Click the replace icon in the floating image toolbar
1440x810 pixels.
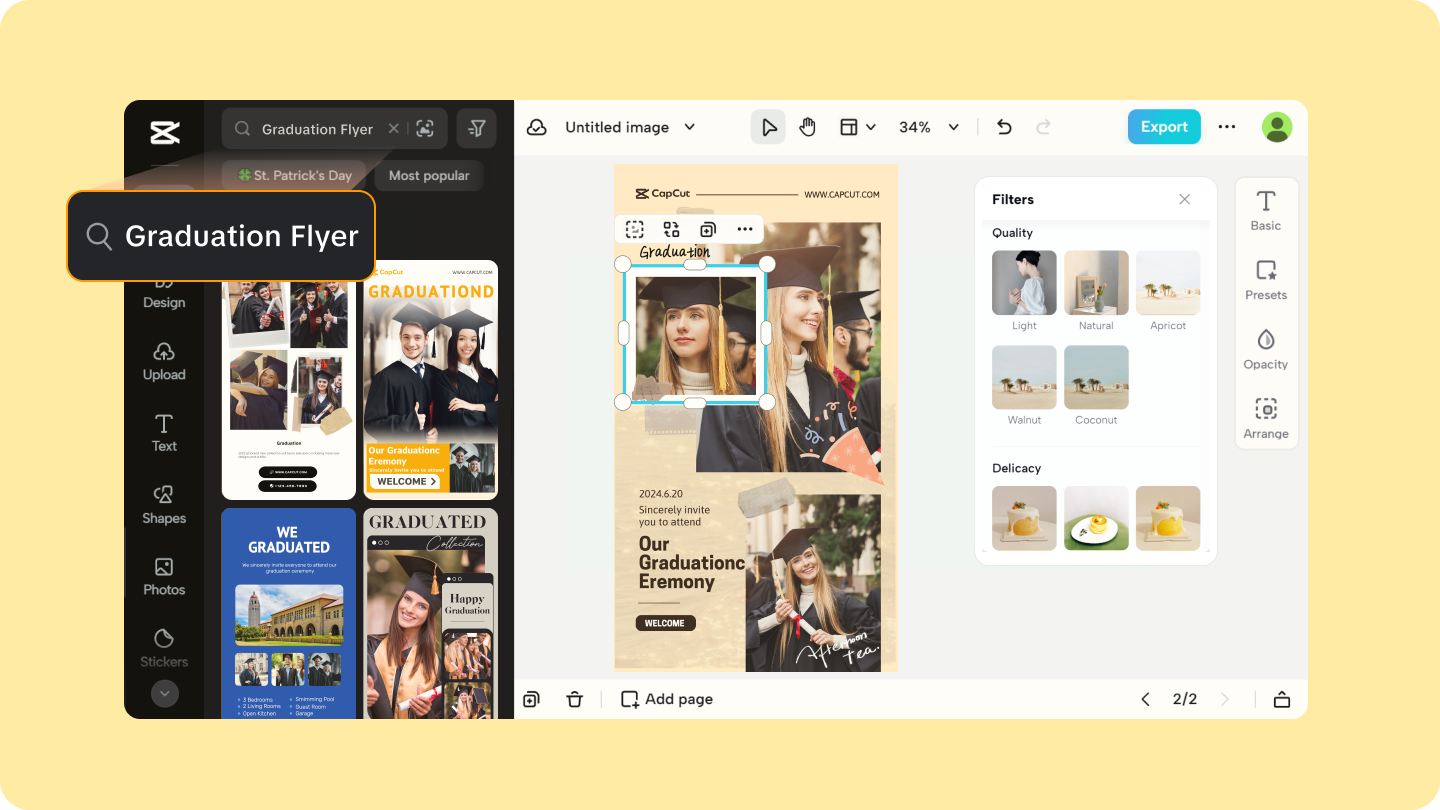671,229
